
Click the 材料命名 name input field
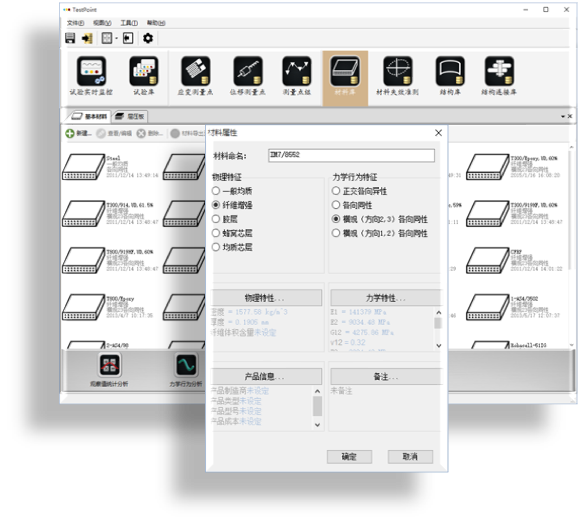351,155
